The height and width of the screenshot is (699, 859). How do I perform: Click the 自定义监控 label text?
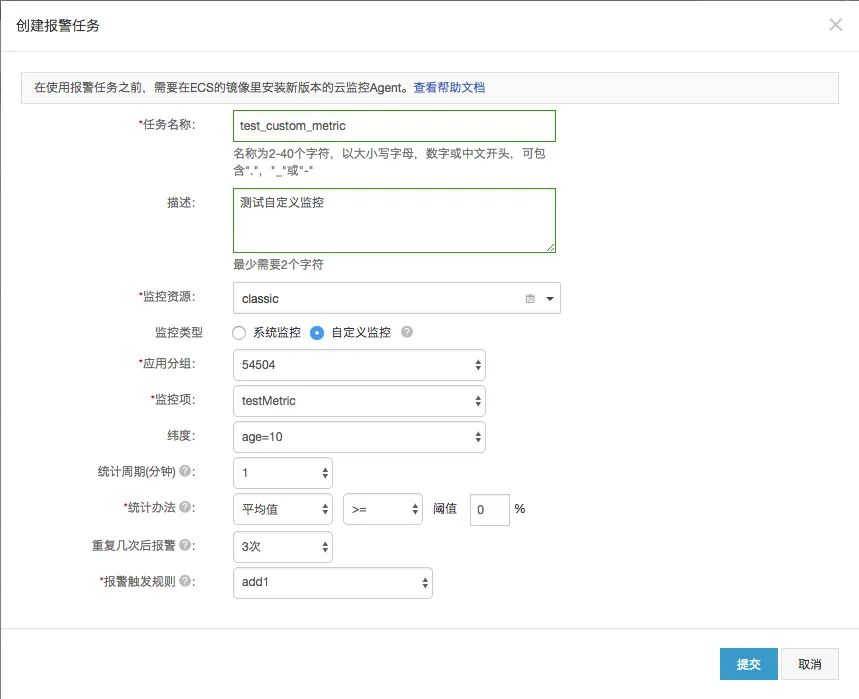(361, 333)
